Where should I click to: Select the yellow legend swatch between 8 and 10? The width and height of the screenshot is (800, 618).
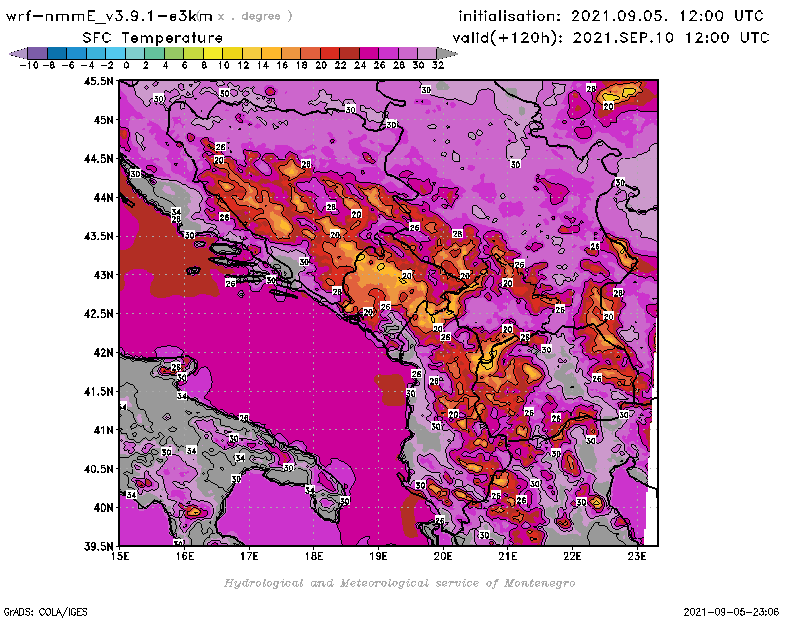(x=213, y=53)
